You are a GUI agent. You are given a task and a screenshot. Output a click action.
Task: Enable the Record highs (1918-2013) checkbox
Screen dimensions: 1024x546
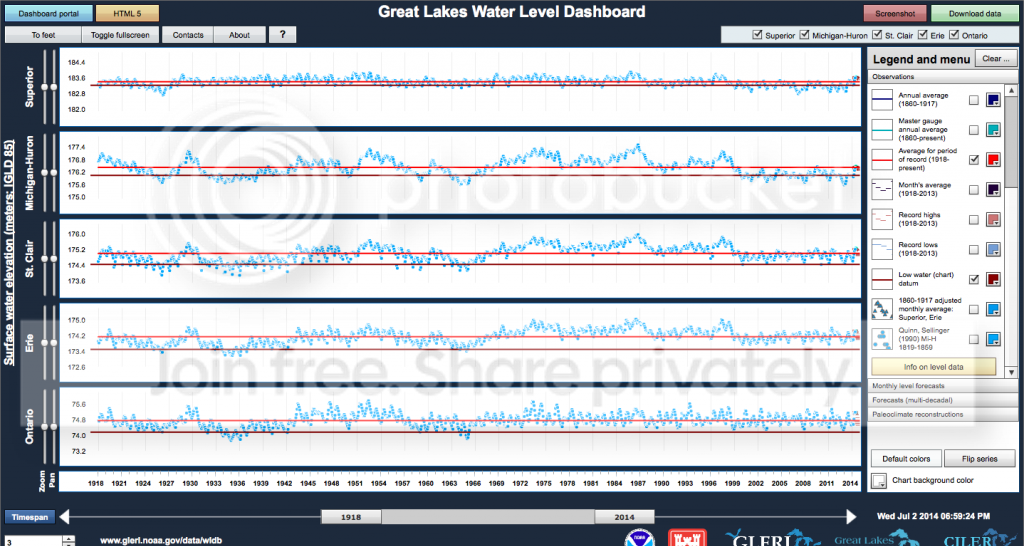pos(973,219)
